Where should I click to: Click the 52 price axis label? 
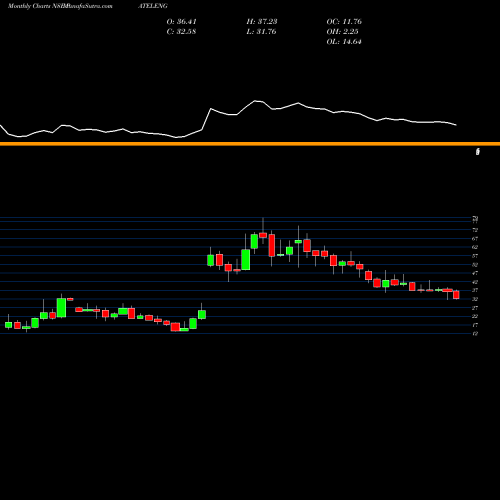tap(475, 265)
